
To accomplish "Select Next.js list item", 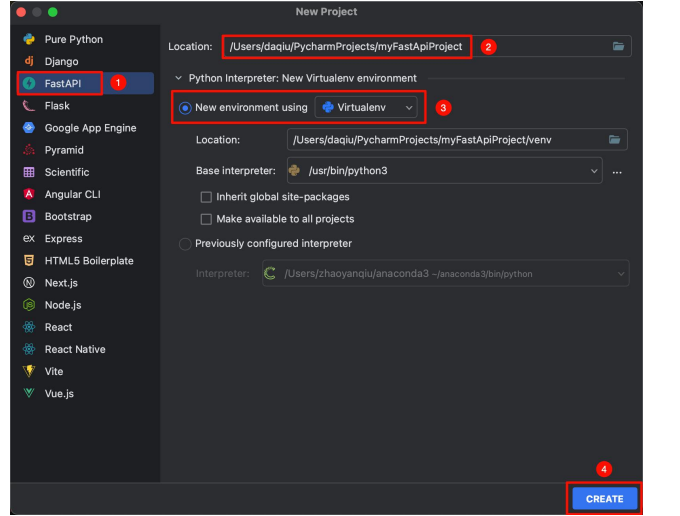I will [61, 283].
